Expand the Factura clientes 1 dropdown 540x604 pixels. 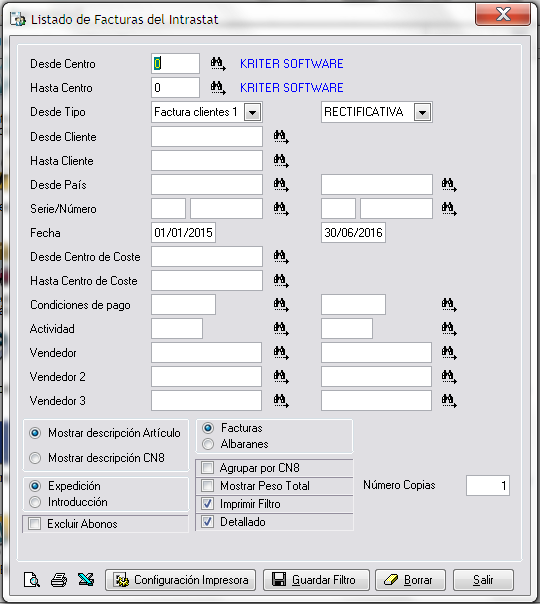(253, 112)
